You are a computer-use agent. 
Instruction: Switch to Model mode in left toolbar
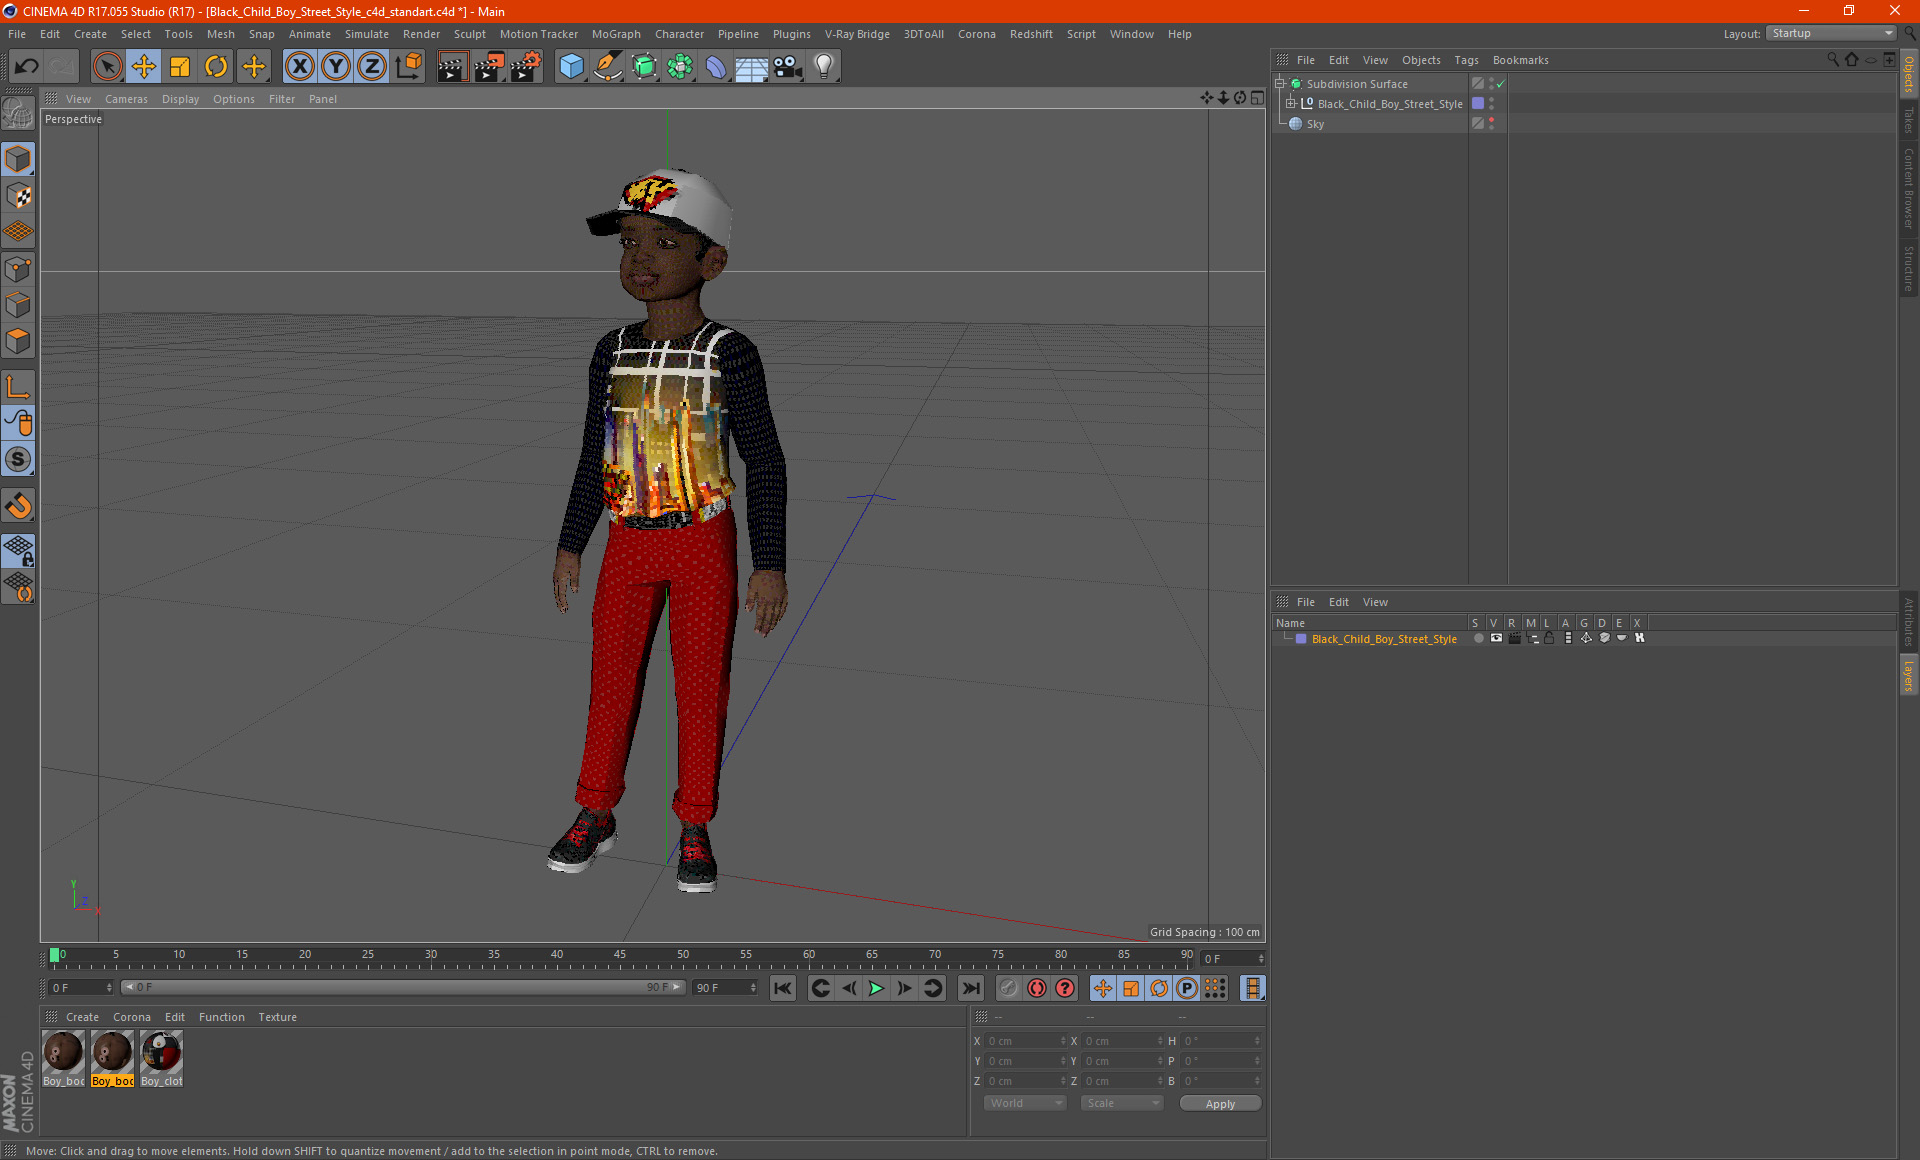click(x=18, y=160)
